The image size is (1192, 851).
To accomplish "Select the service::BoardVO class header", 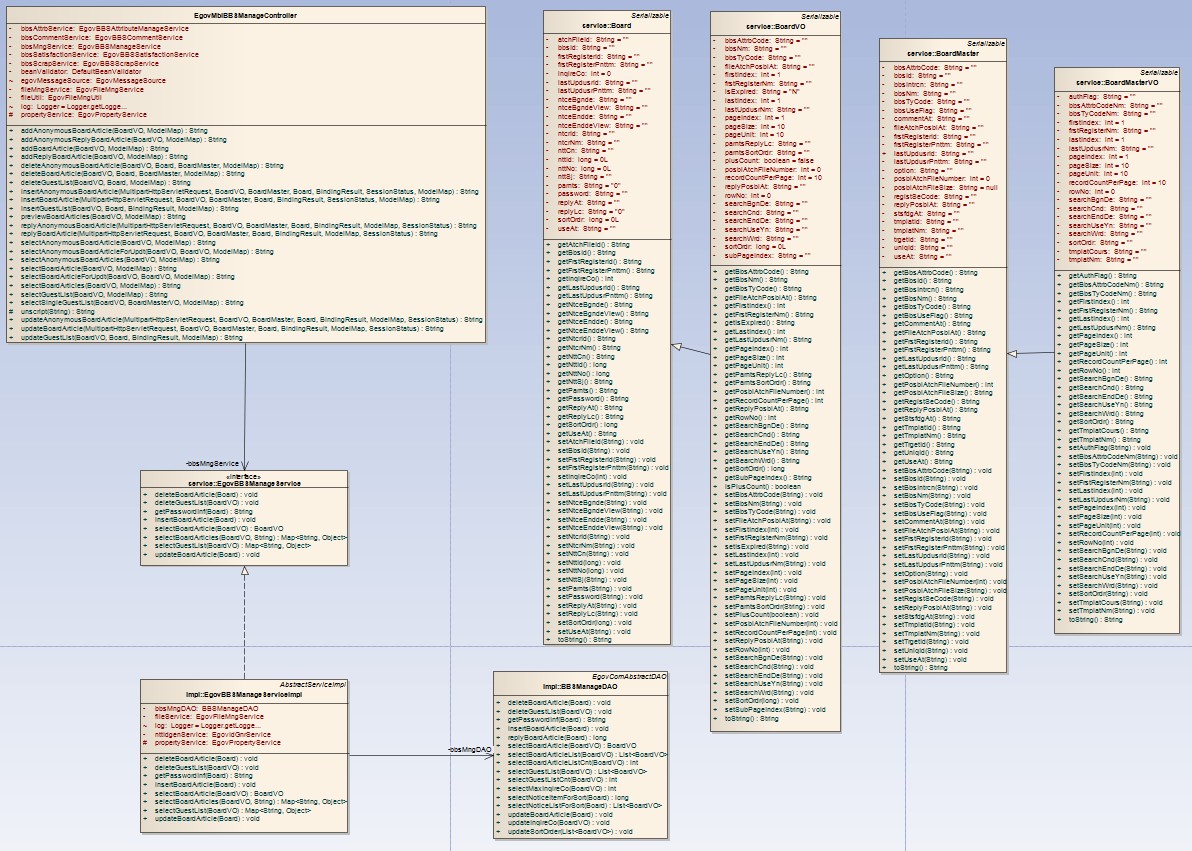I will click(x=776, y=25).
